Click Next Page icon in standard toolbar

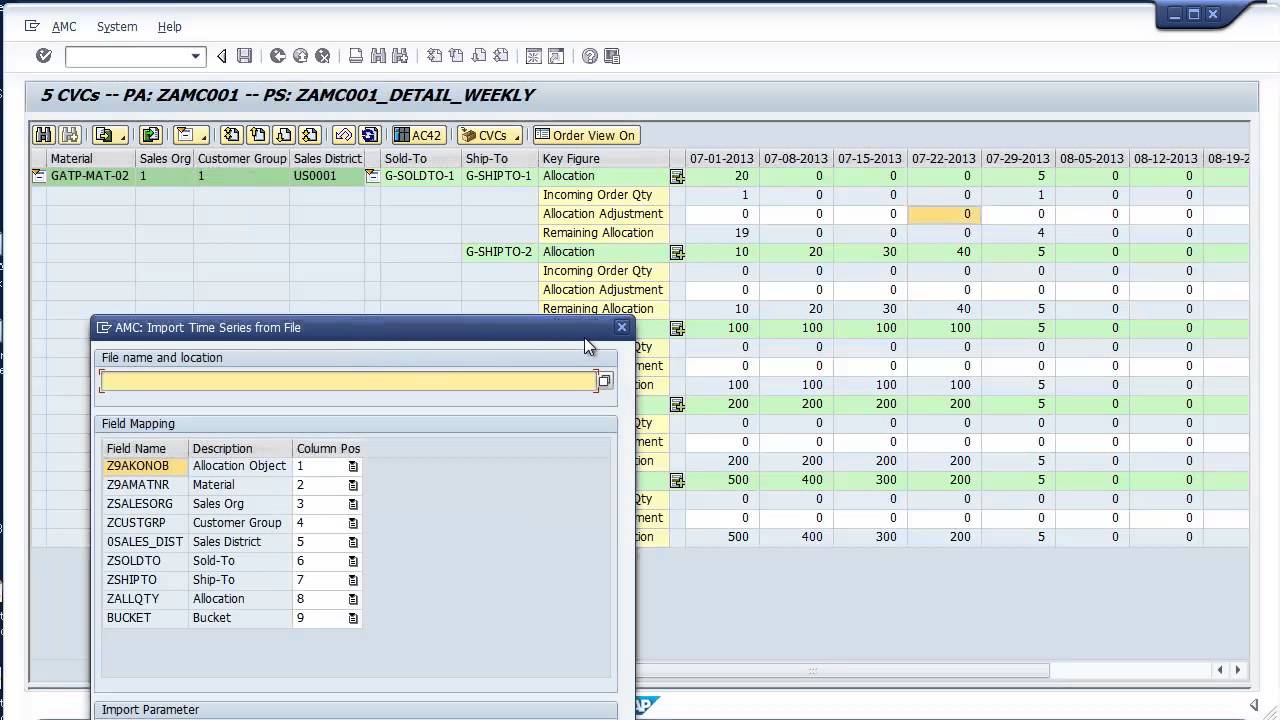point(478,56)
